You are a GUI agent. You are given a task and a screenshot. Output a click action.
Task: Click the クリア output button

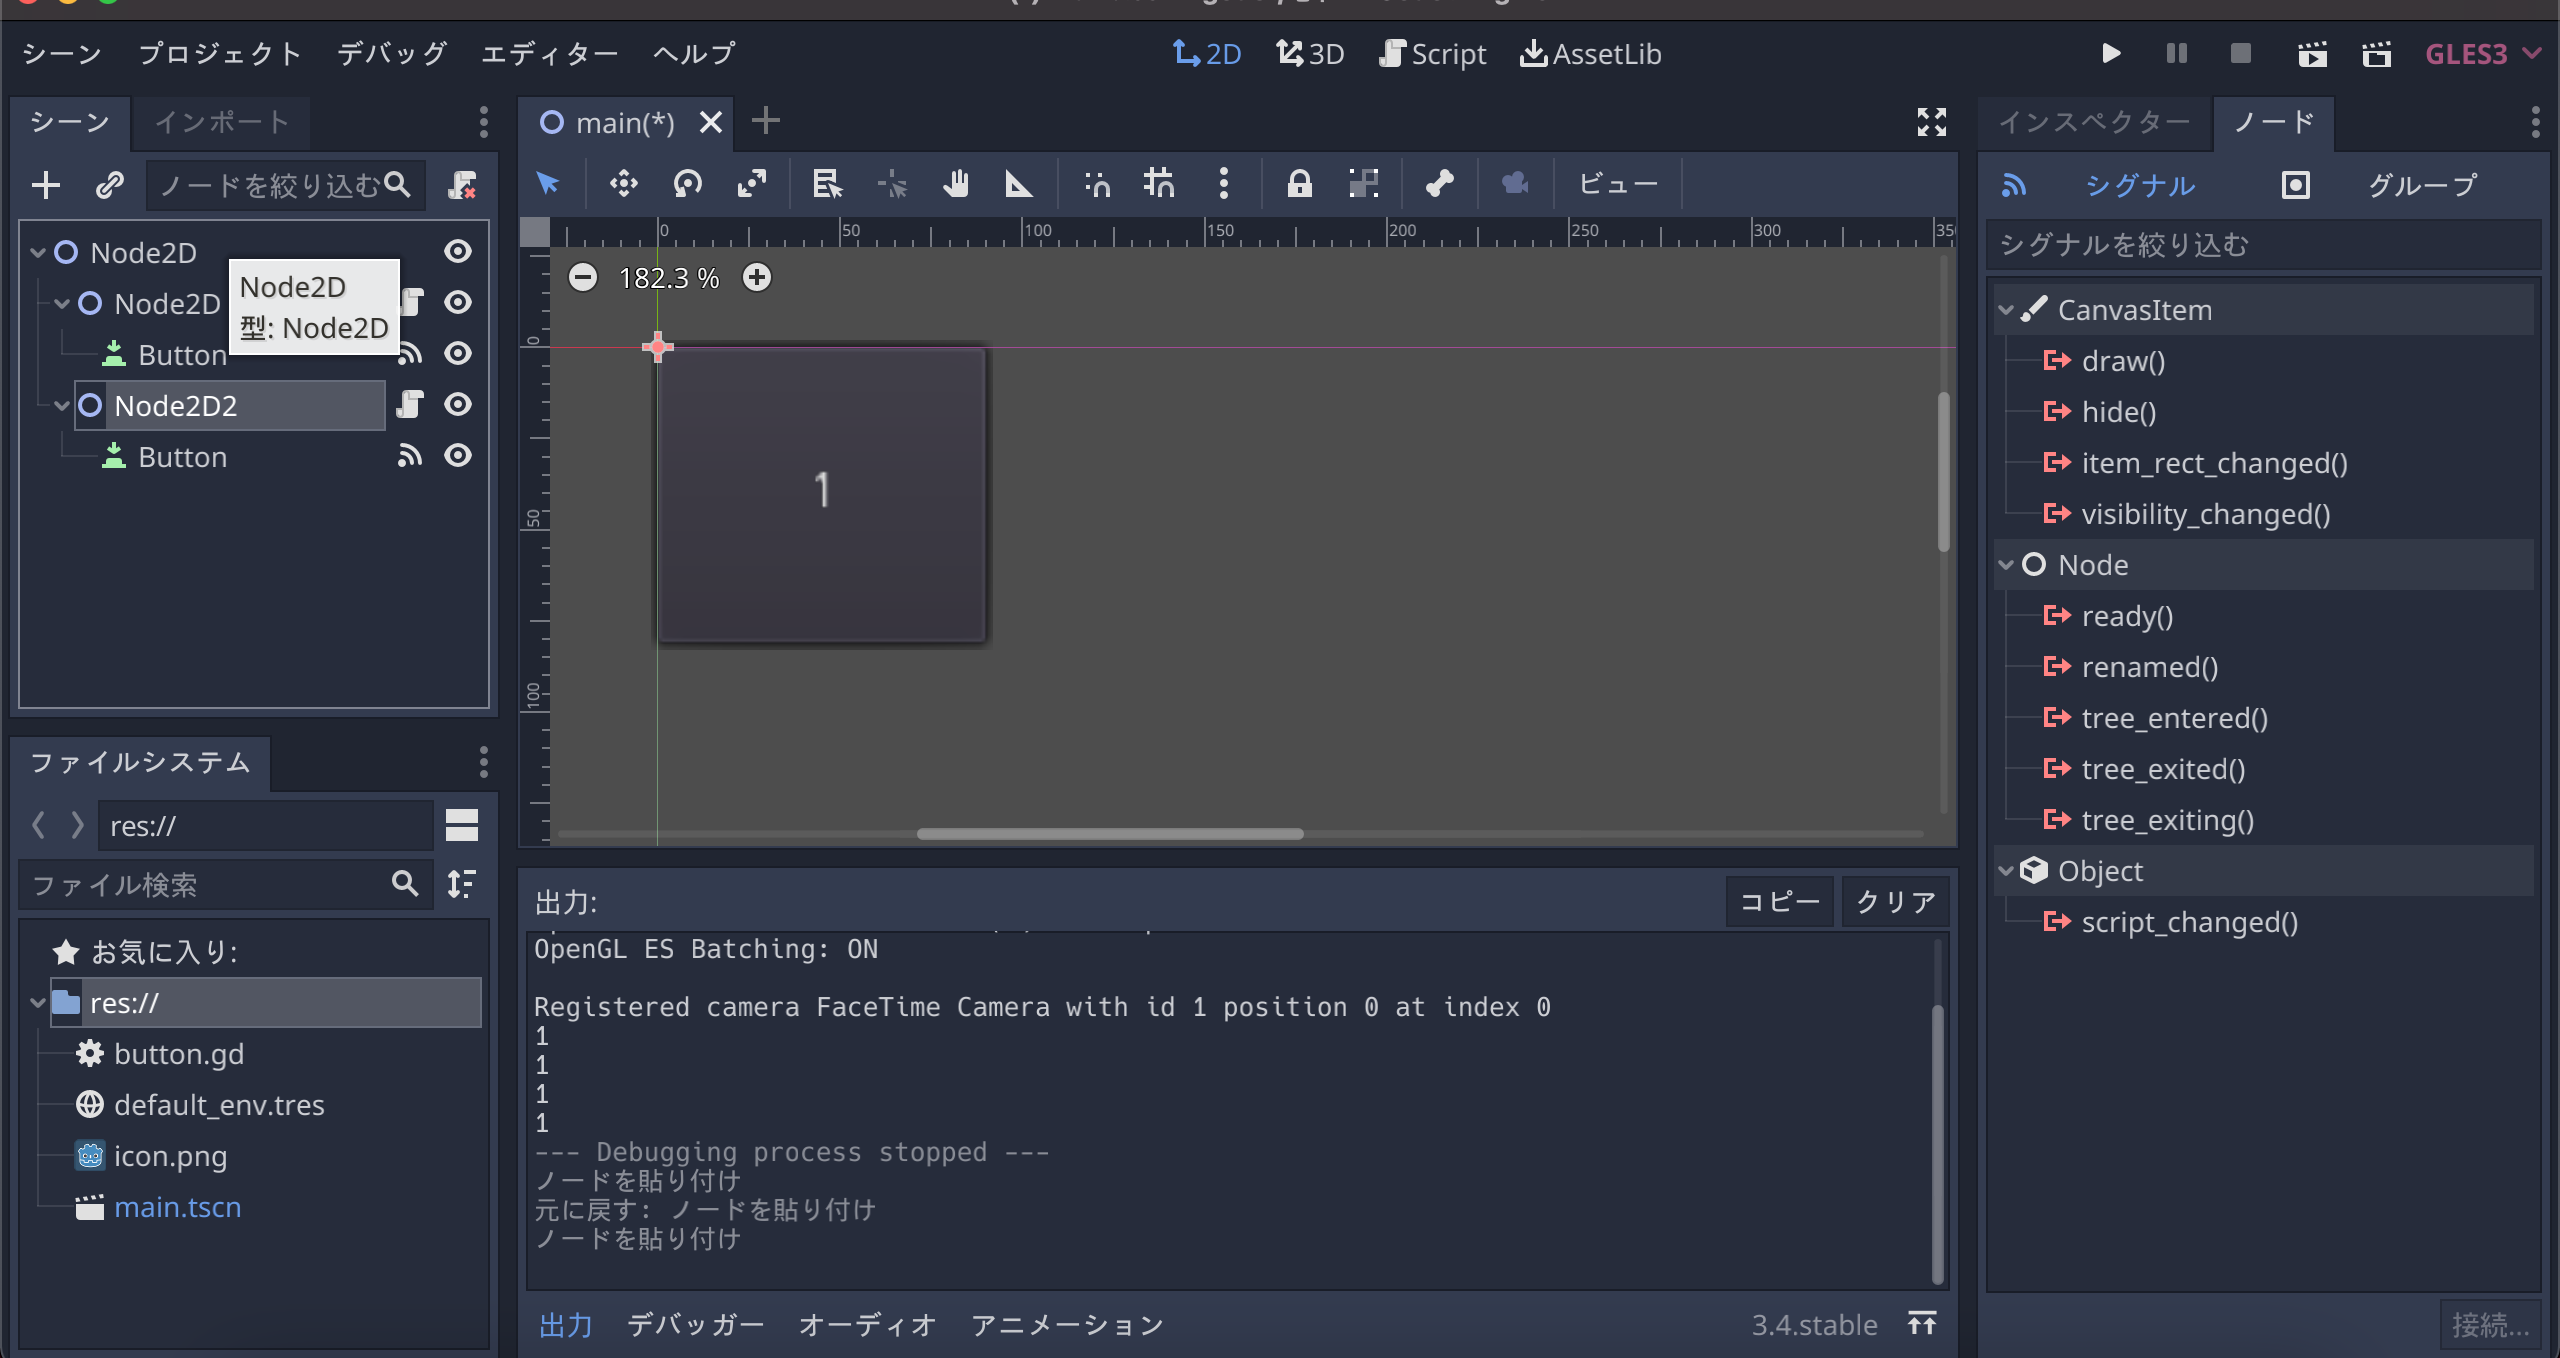click(x=1895, y=902)
